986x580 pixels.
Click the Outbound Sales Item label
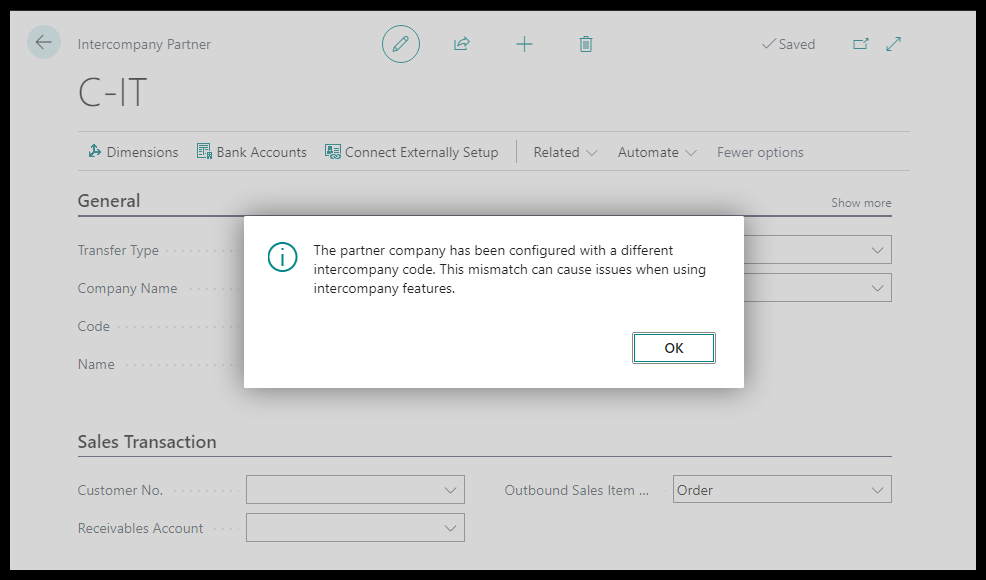[577, 490]
